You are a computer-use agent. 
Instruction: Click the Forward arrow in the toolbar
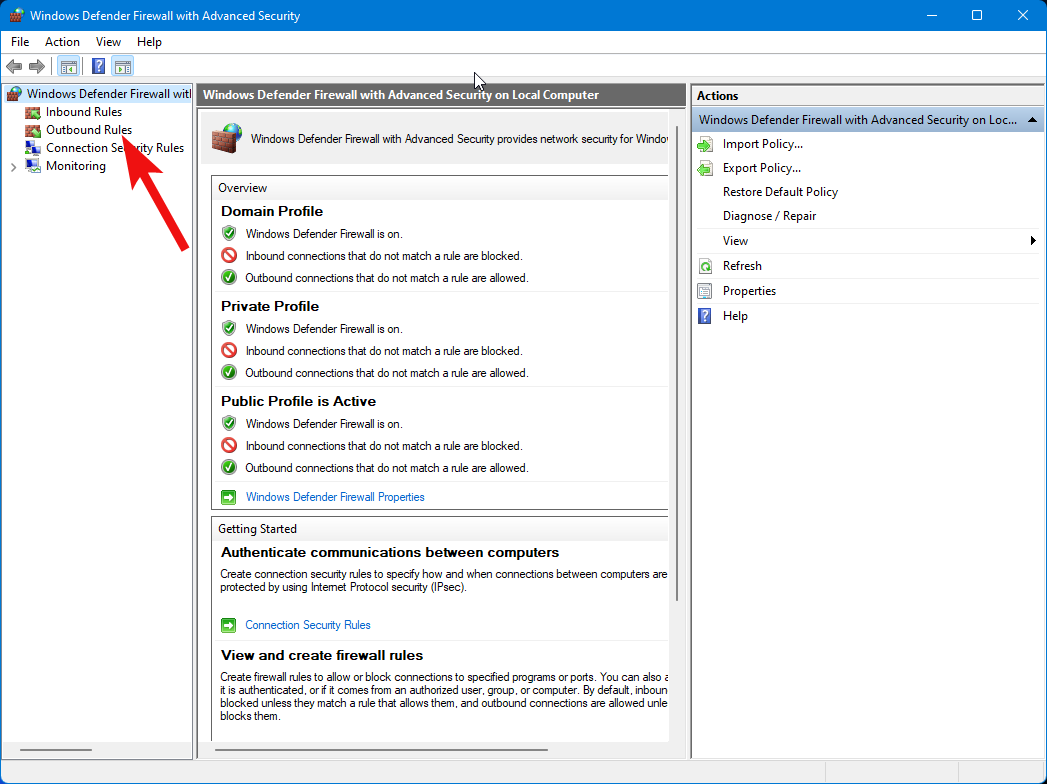(x=37, y=67)
